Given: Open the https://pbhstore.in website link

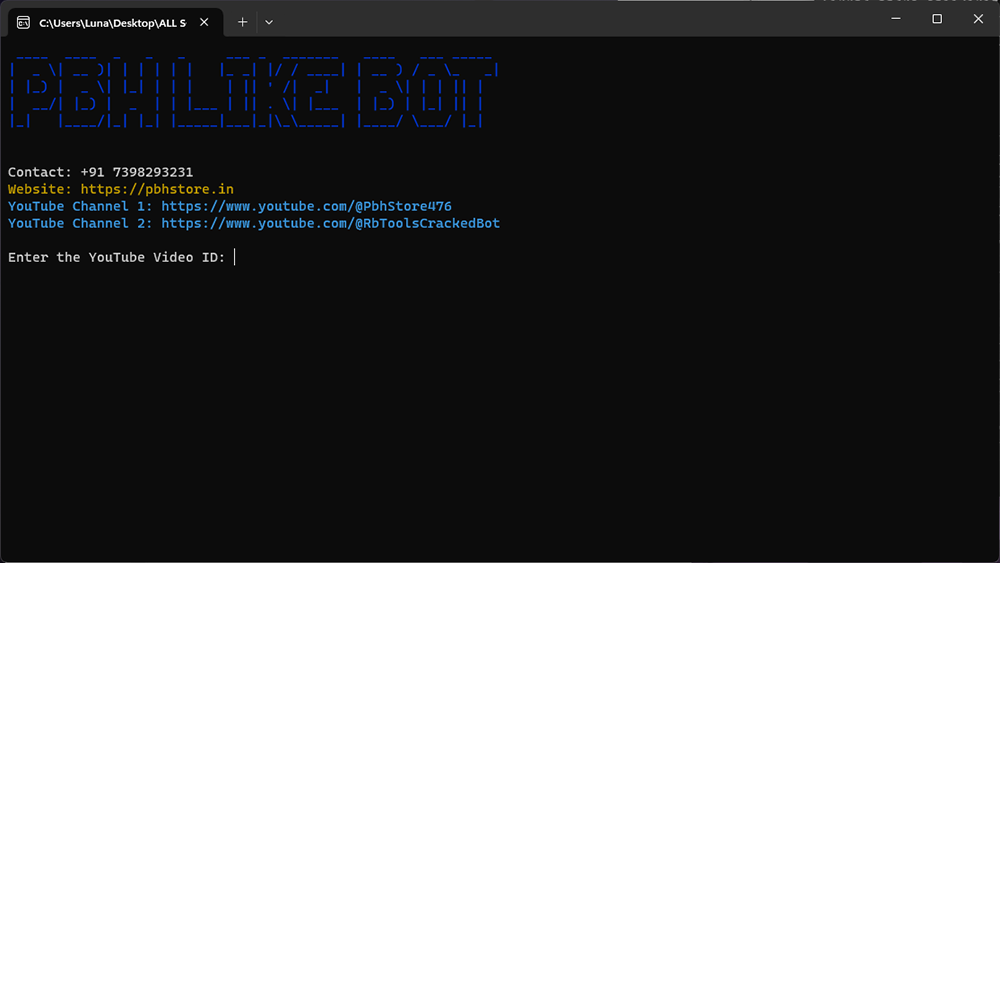Looking at the screenshot, I should (x=157, y=189).
